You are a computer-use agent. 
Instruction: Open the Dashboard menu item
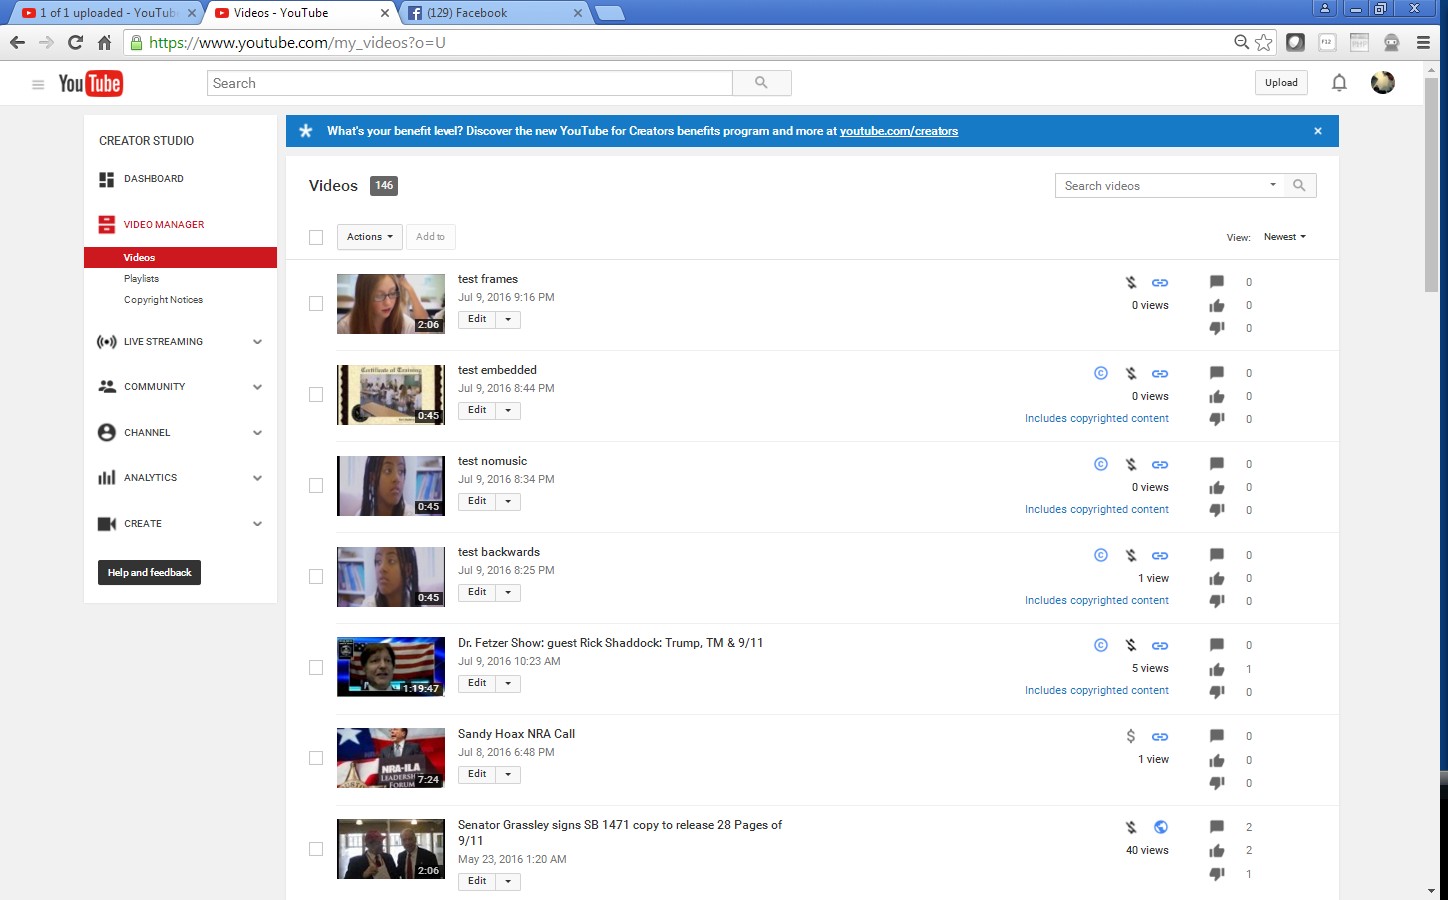[x=153, y=179]
